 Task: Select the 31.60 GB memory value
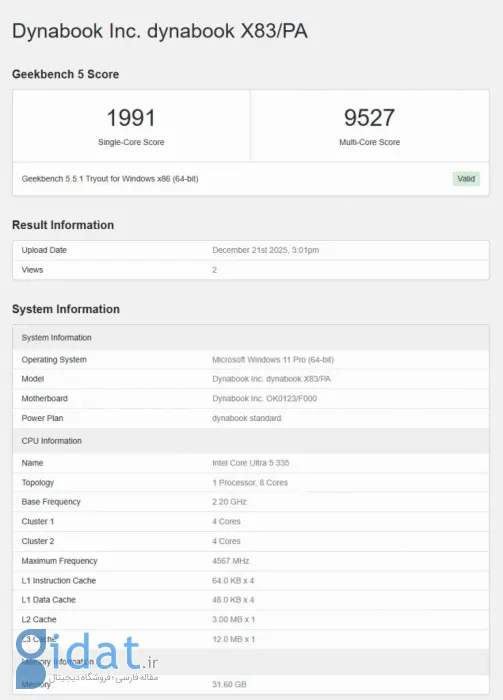[x=229, y=684]
